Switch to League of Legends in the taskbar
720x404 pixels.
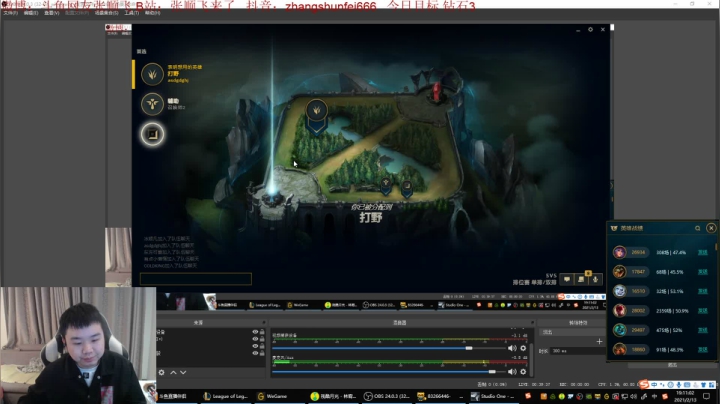(226, 396)
